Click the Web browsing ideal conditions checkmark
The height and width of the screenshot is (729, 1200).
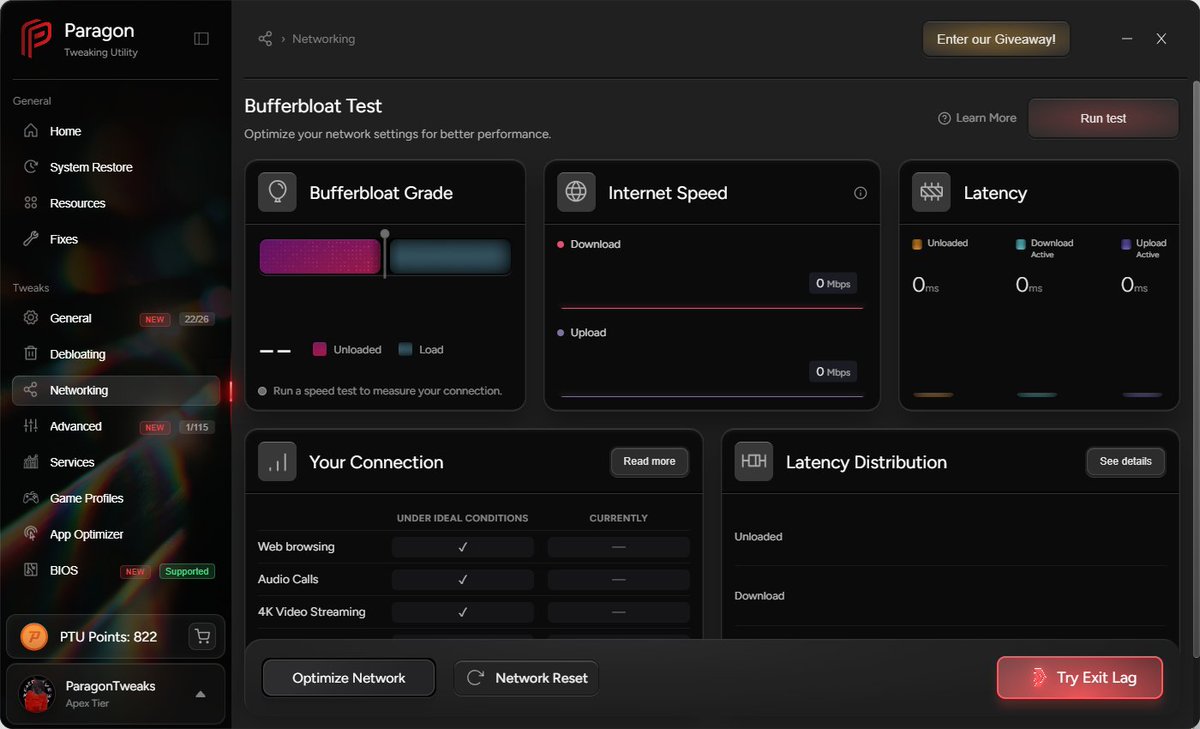[463, 547]
